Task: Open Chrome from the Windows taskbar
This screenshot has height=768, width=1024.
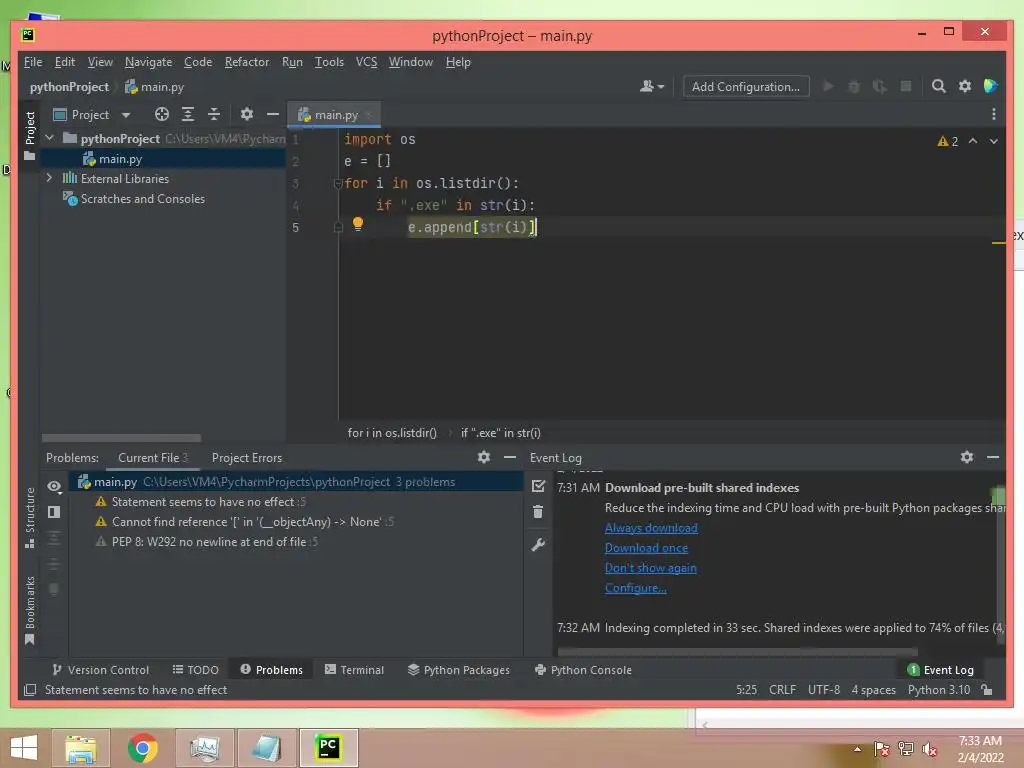Action: click(x=142, y=748)
